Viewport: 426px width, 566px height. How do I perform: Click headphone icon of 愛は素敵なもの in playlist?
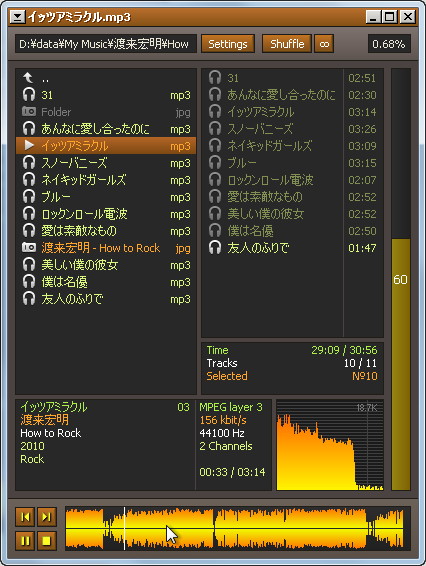click(215, 197)
